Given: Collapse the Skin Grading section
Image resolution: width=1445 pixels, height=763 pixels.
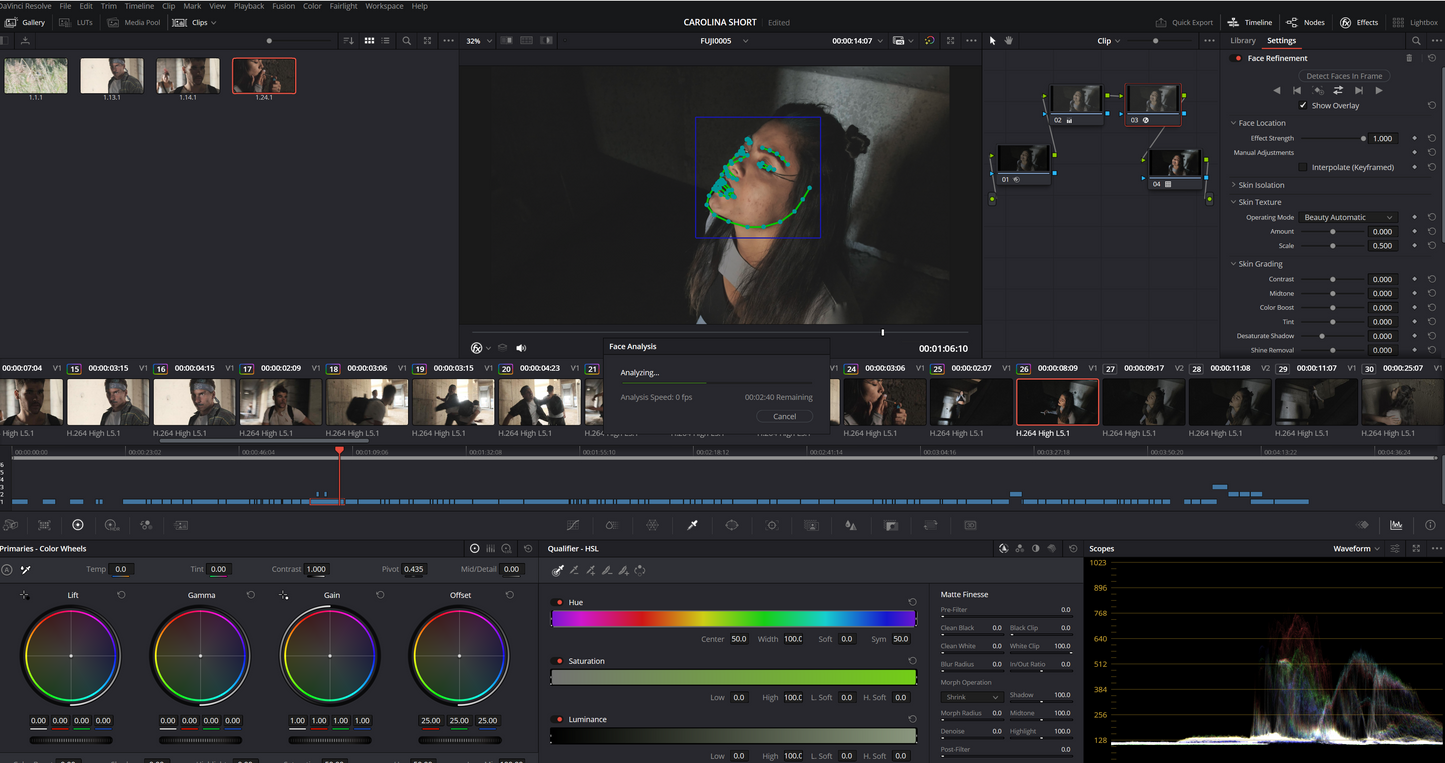Looking at the screenshot, I should [x=1233, y=264].
